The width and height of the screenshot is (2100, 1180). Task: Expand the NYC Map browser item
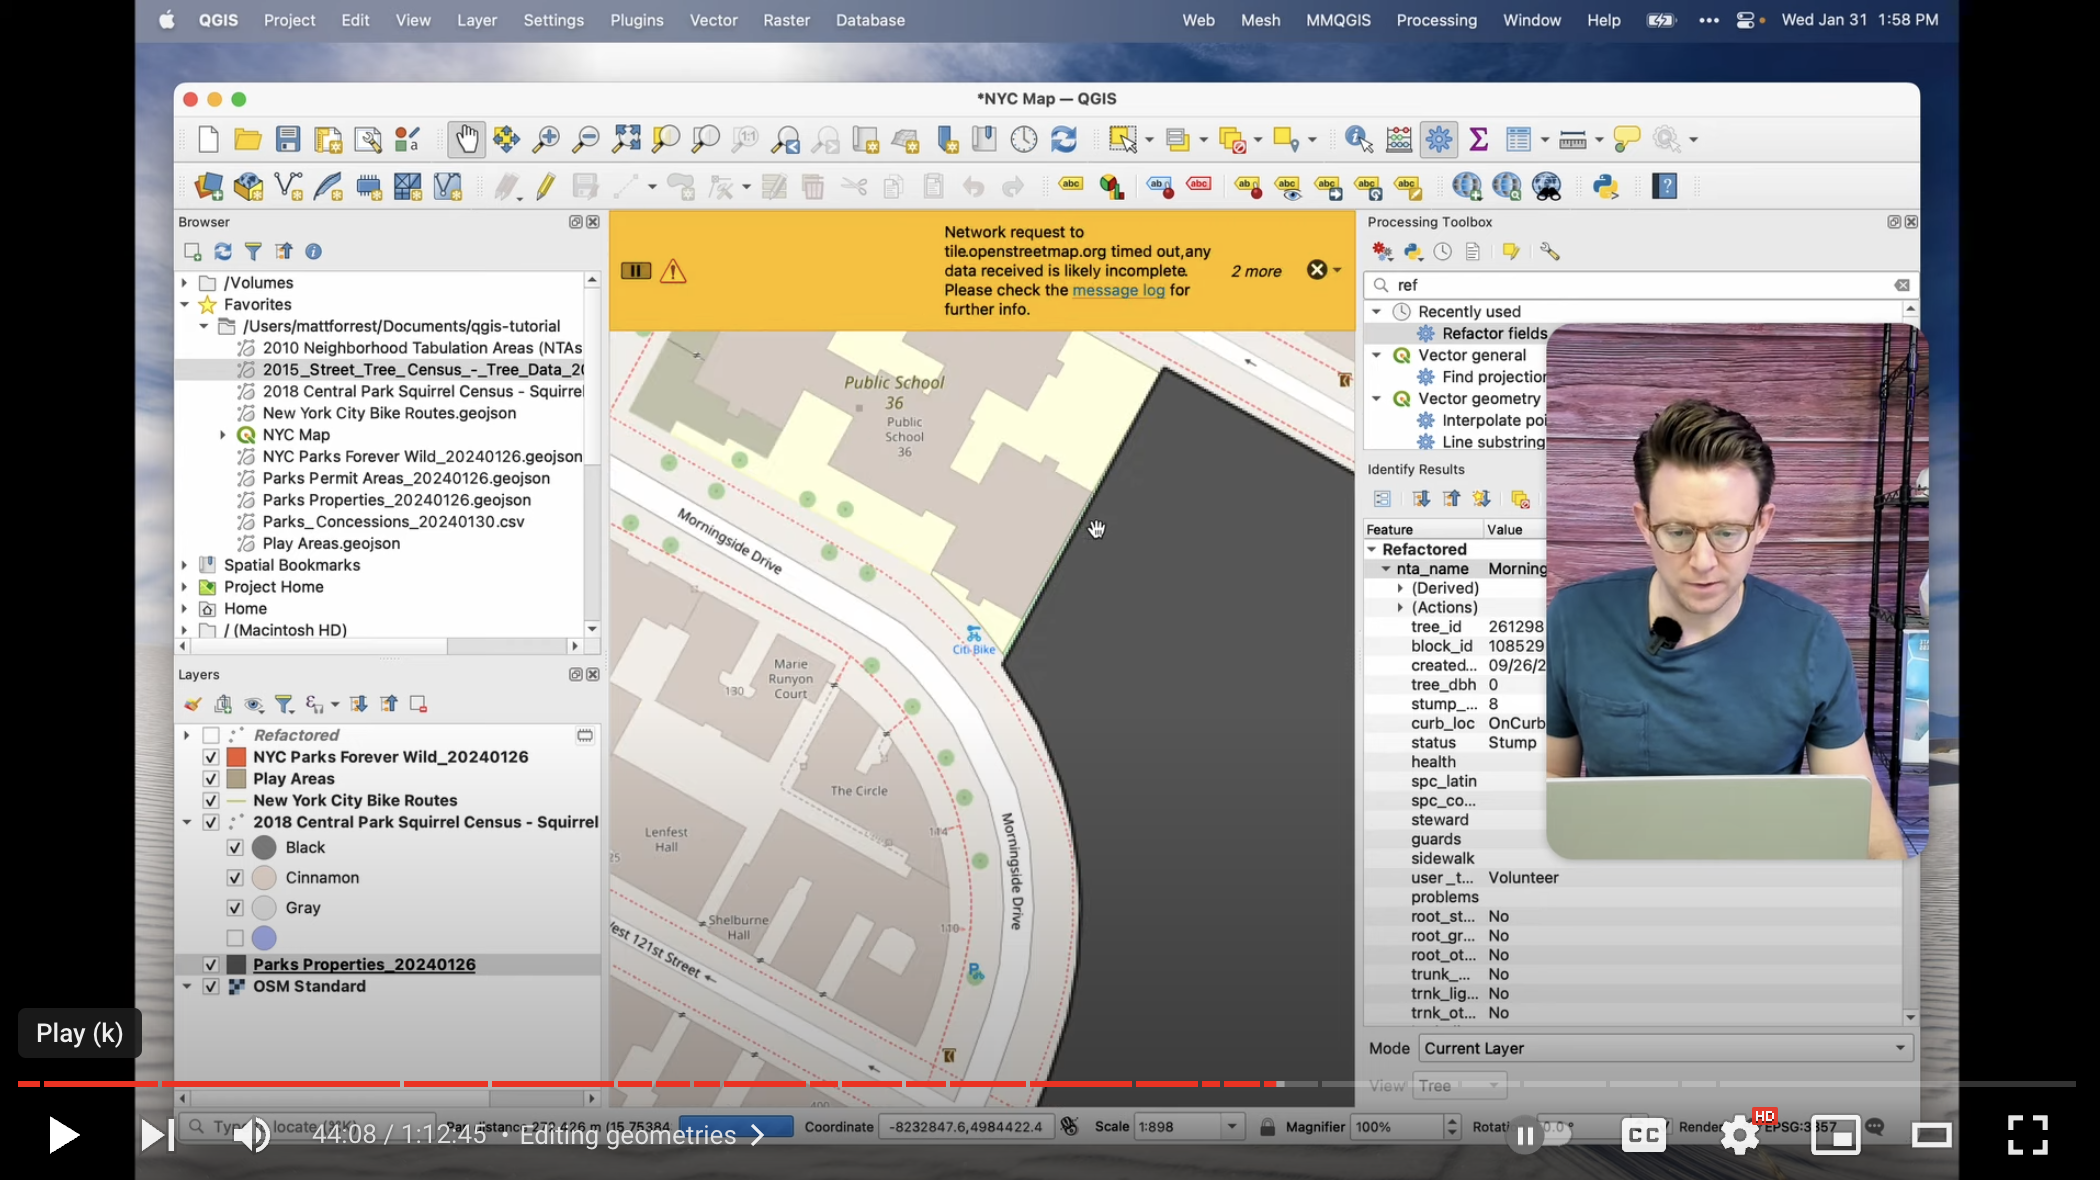click(223, 435)
